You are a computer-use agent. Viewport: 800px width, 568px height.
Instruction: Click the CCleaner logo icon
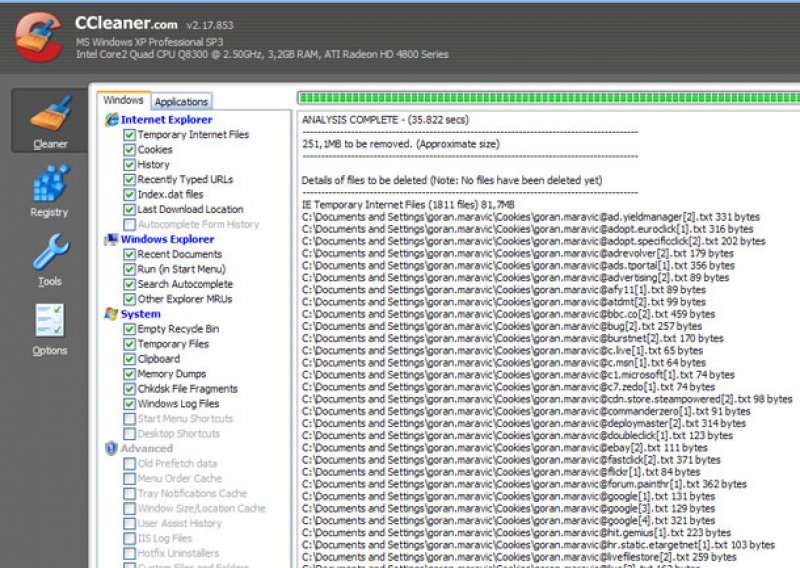38,37
